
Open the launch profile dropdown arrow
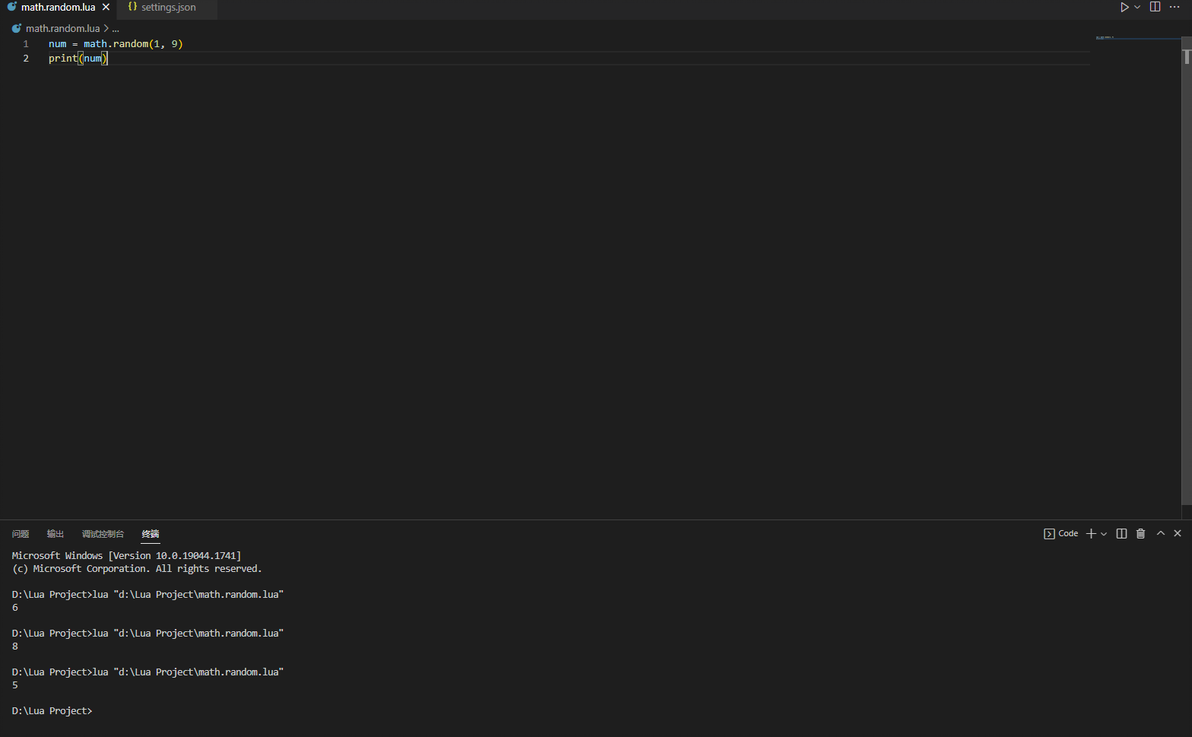click(x=1104, y=534)
